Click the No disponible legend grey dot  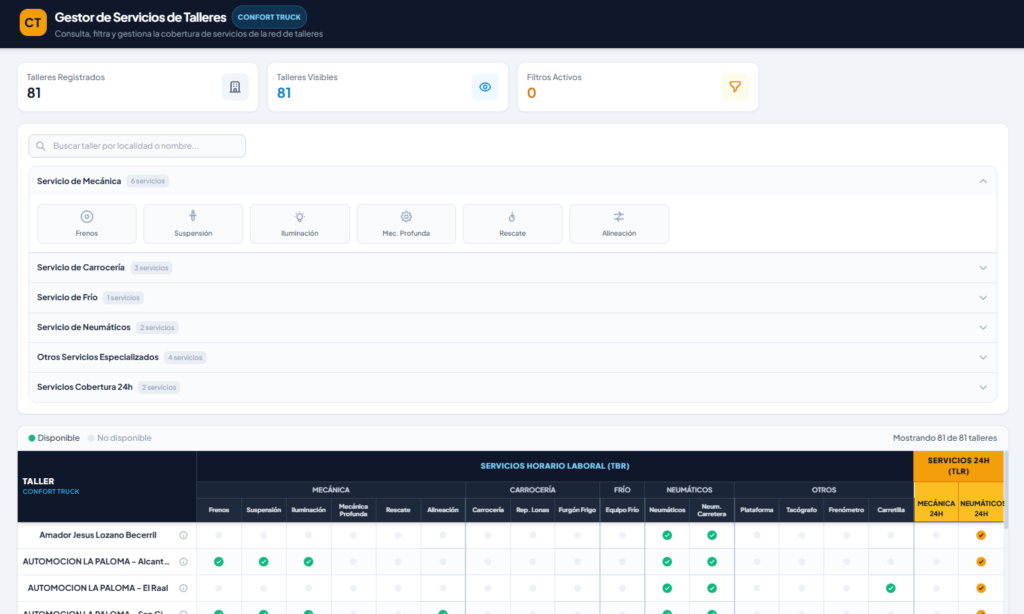tap(91, 438)
